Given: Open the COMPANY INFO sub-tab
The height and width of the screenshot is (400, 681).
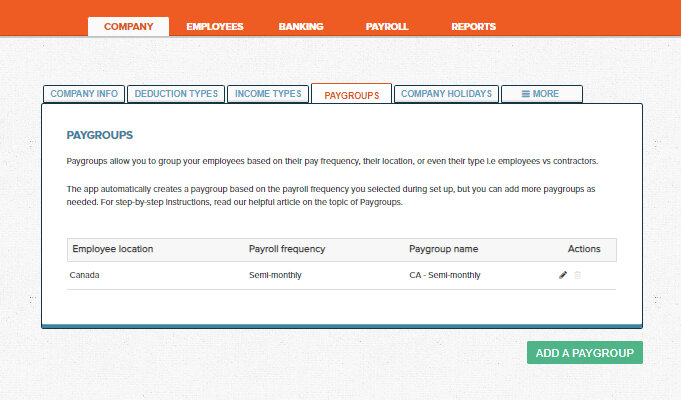Looking at the screenshot, I should (x=84, y=94).
